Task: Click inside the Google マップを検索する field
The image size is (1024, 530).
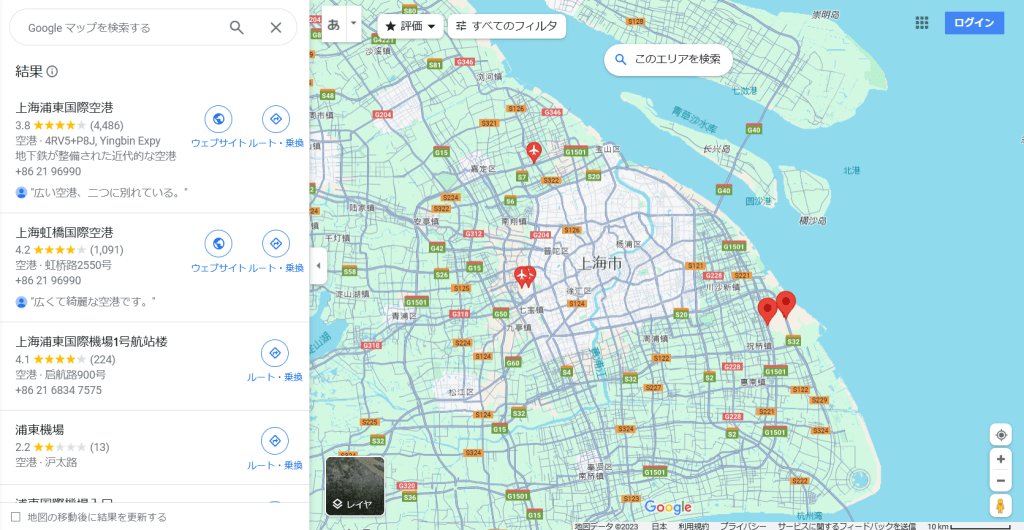Action: (x=120, y=28)
